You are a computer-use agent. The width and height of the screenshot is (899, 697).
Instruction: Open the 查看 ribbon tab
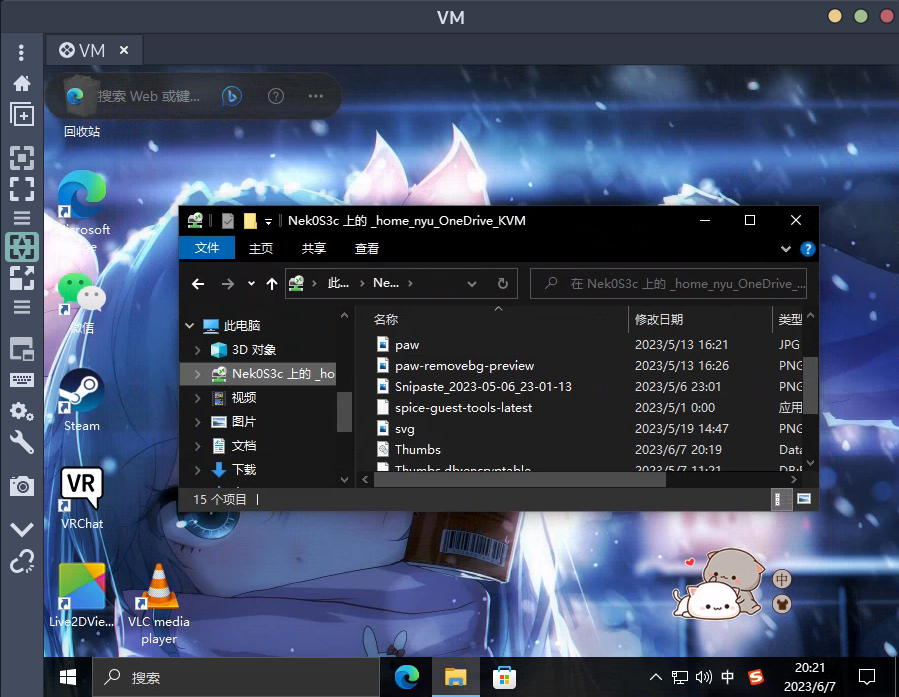click(366, 248)
